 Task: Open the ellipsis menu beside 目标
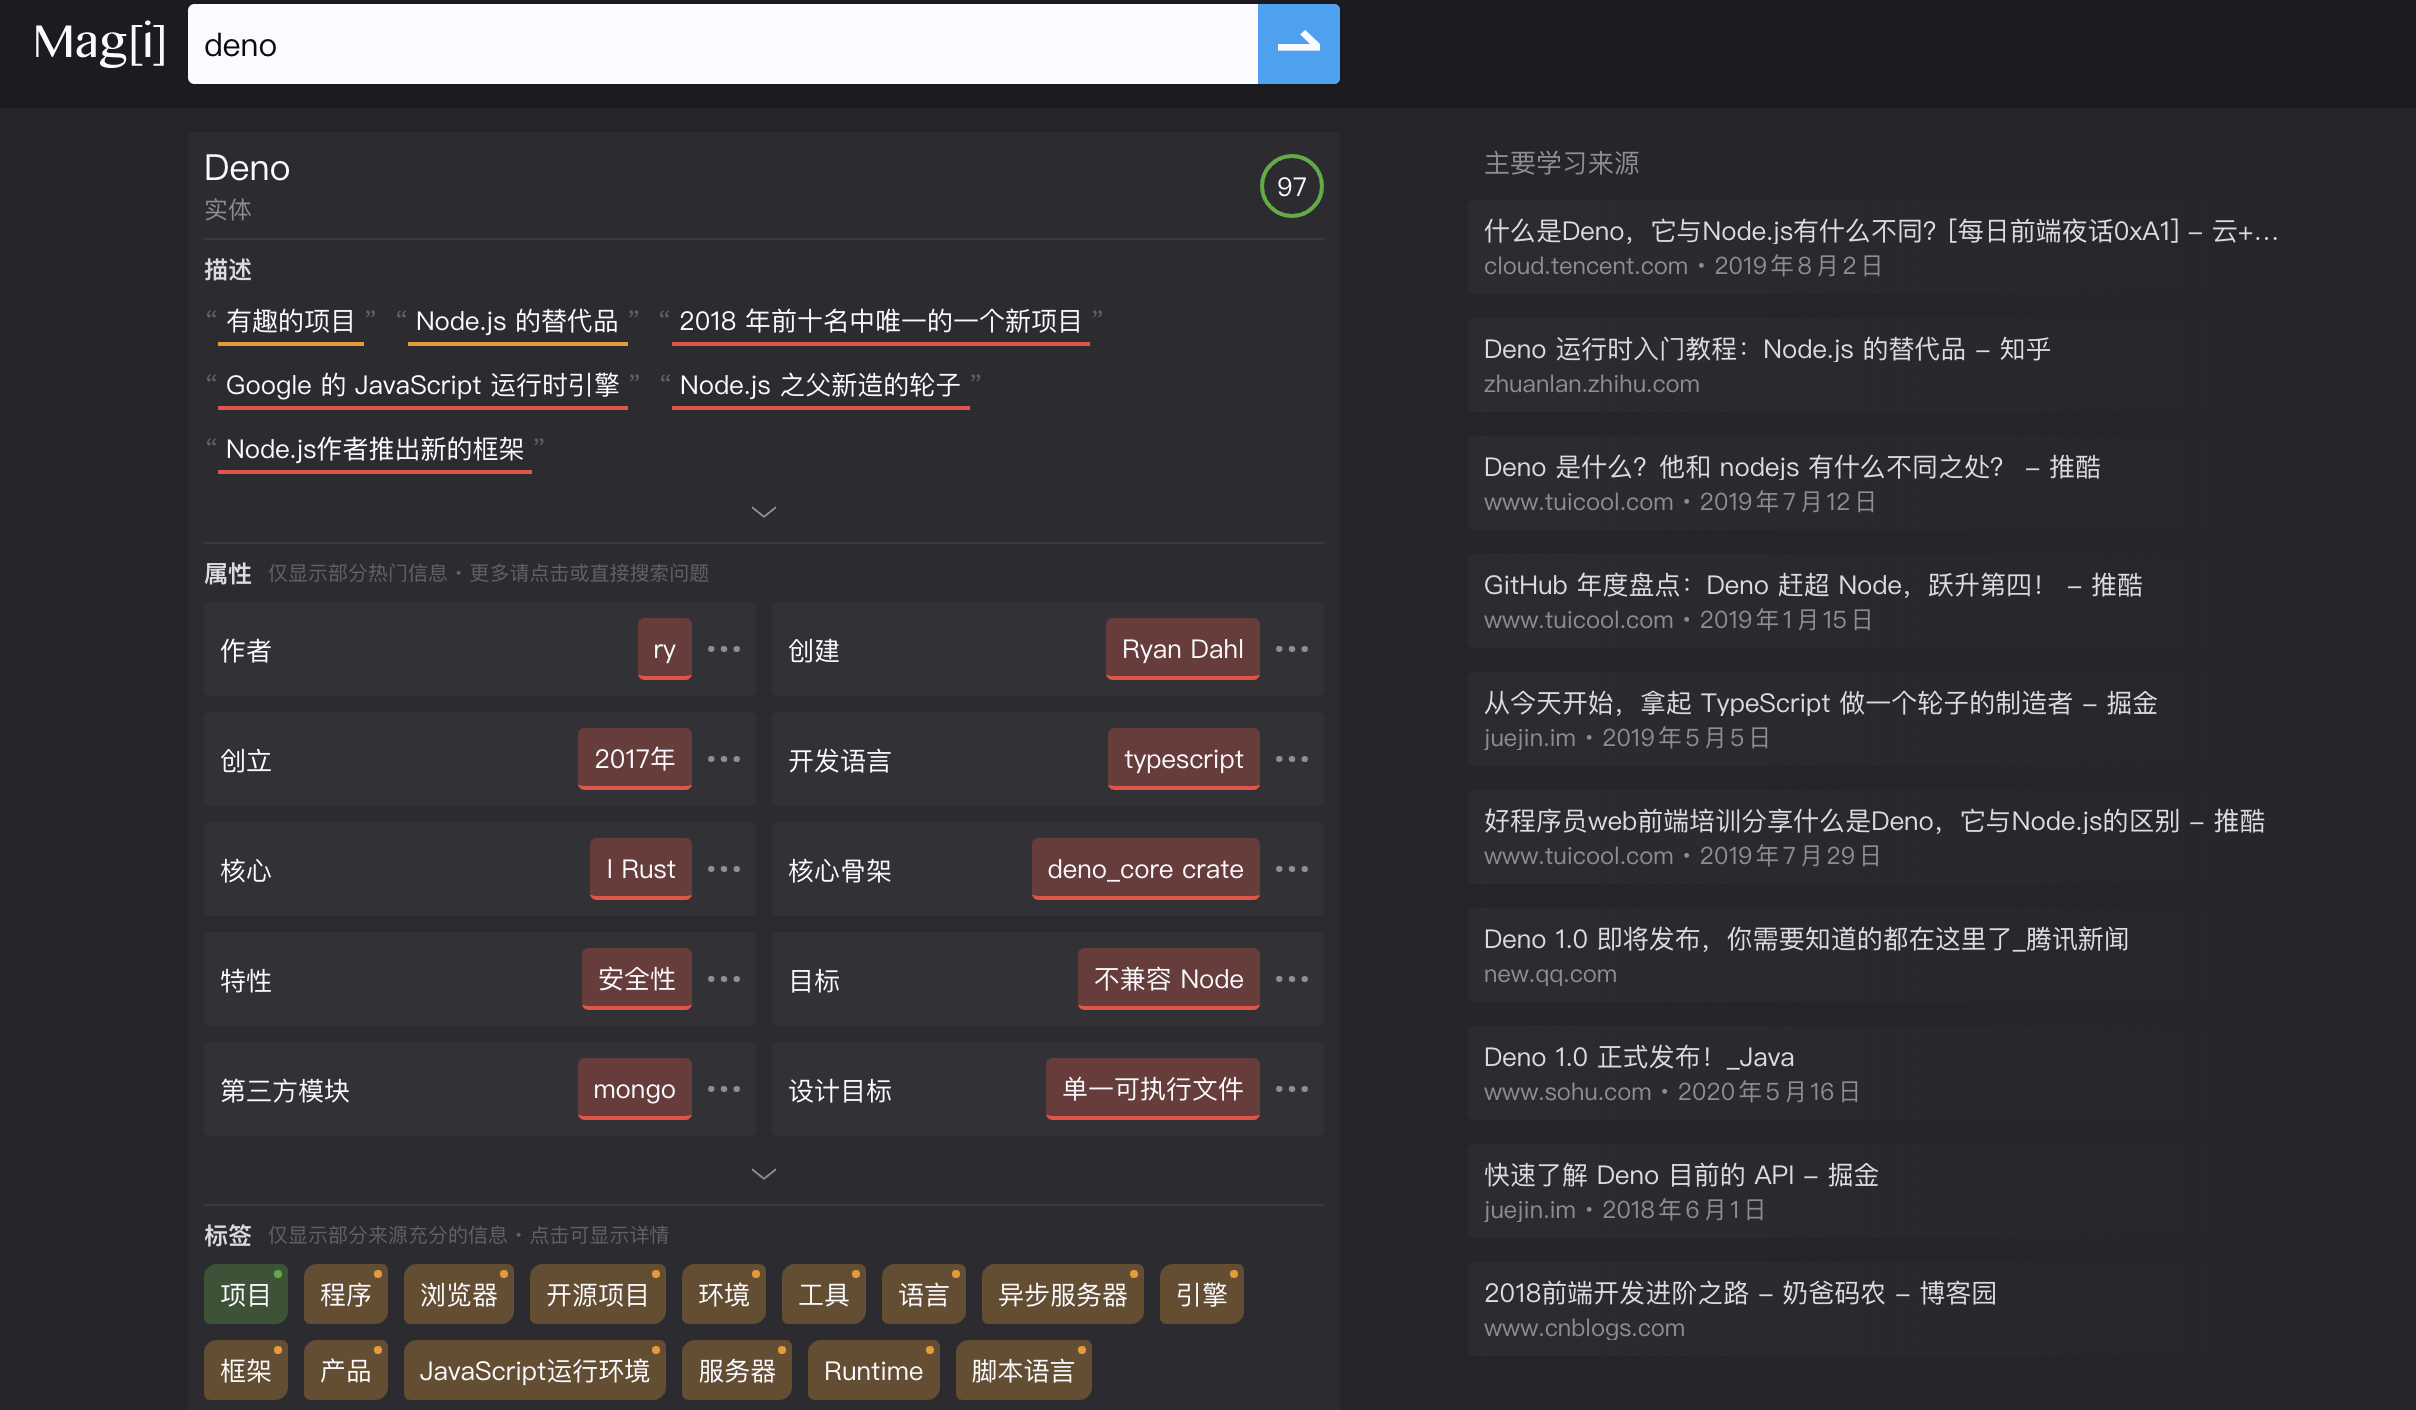(x=1293, y=979)
